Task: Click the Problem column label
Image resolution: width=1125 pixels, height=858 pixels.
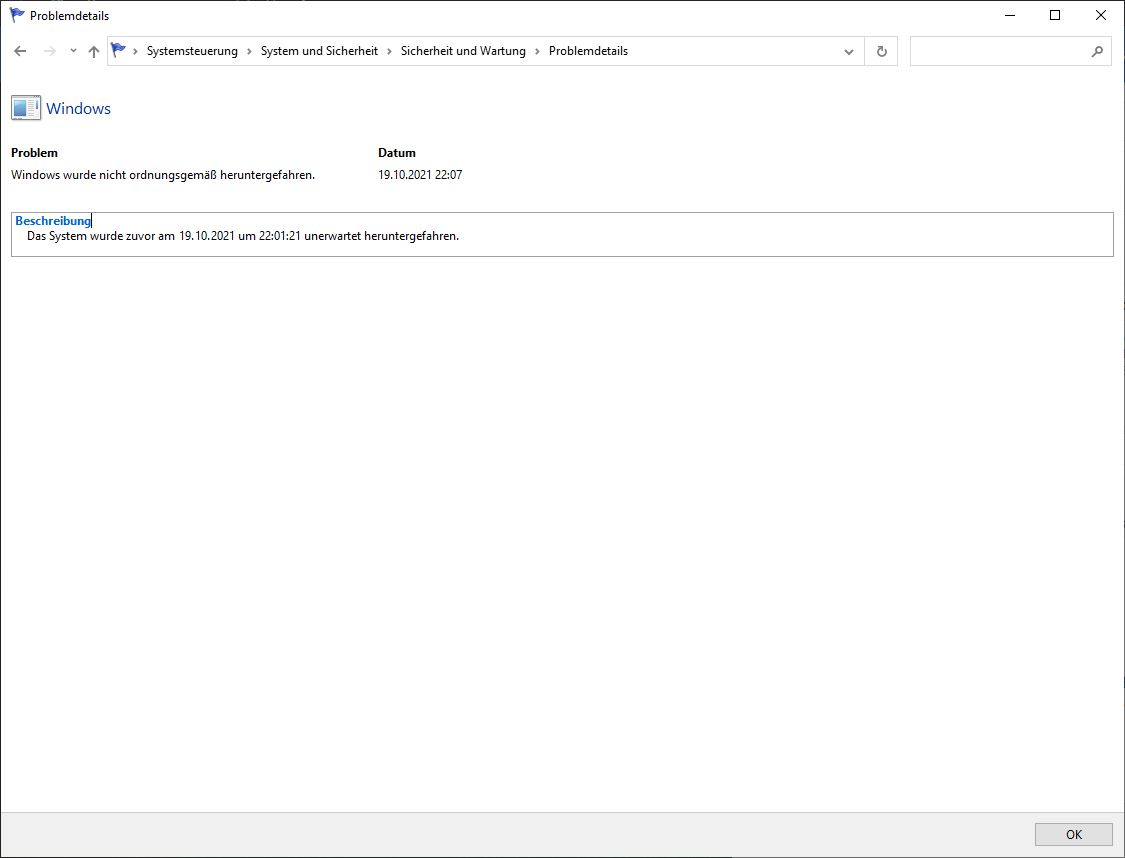Action: pyautogui.click(x=34, y=153)
